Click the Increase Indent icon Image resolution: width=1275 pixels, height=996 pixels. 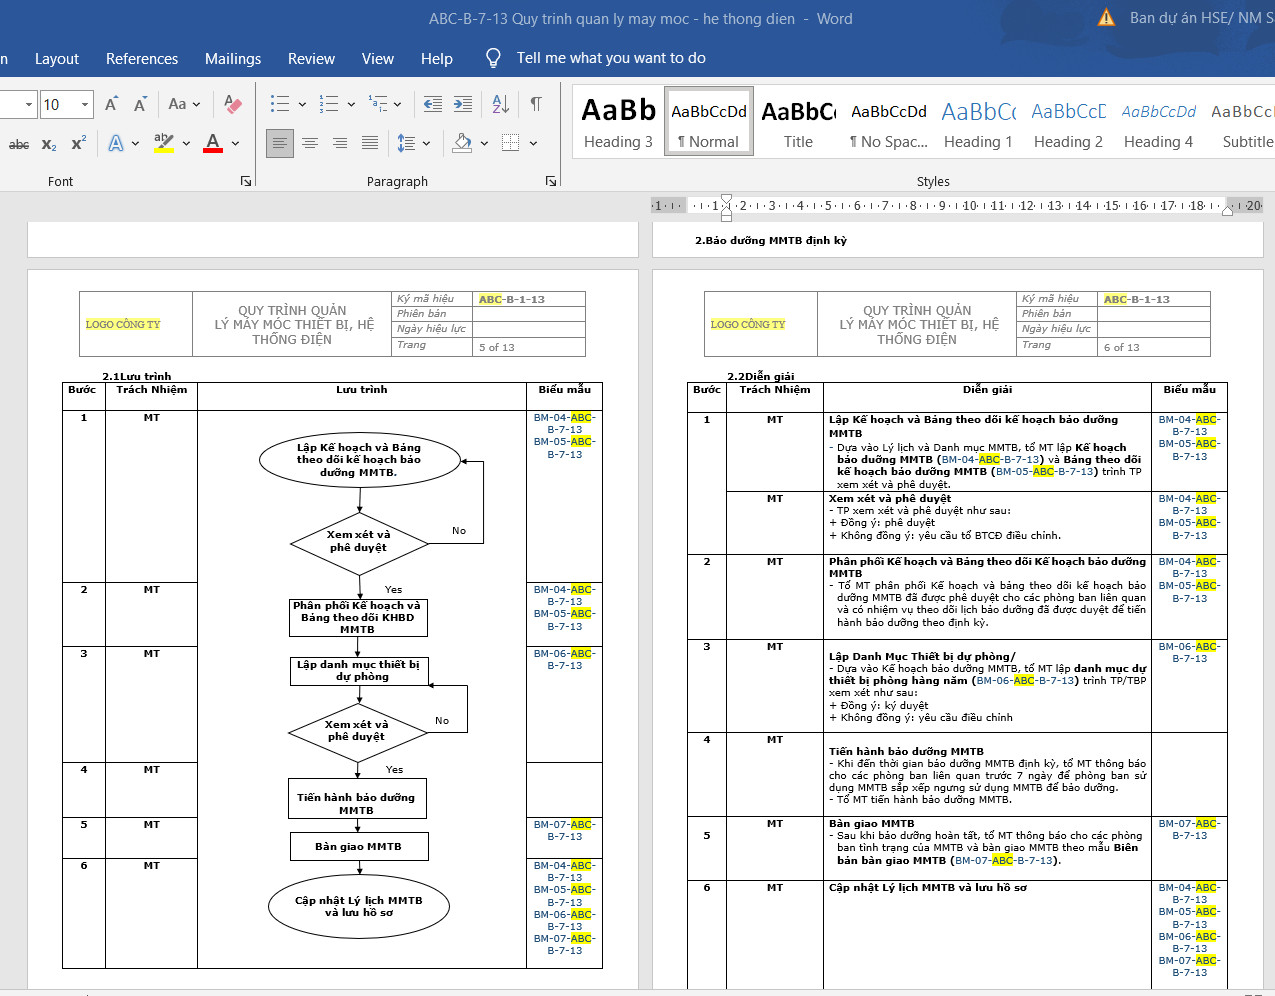coord(463,104)
